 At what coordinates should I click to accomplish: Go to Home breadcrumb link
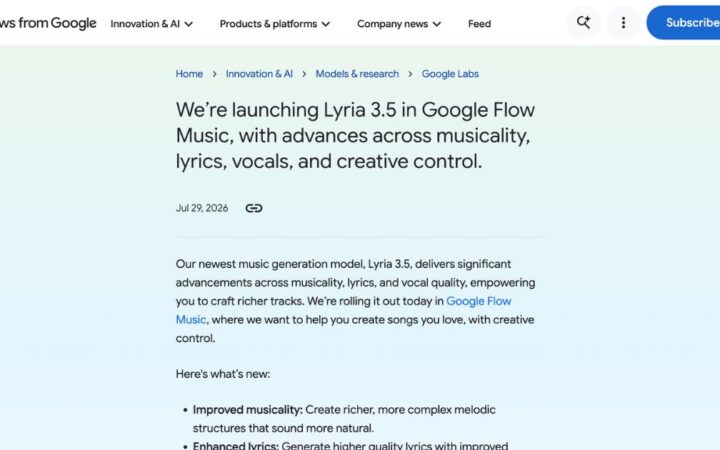pyautogui.click(x=189, y=74)
